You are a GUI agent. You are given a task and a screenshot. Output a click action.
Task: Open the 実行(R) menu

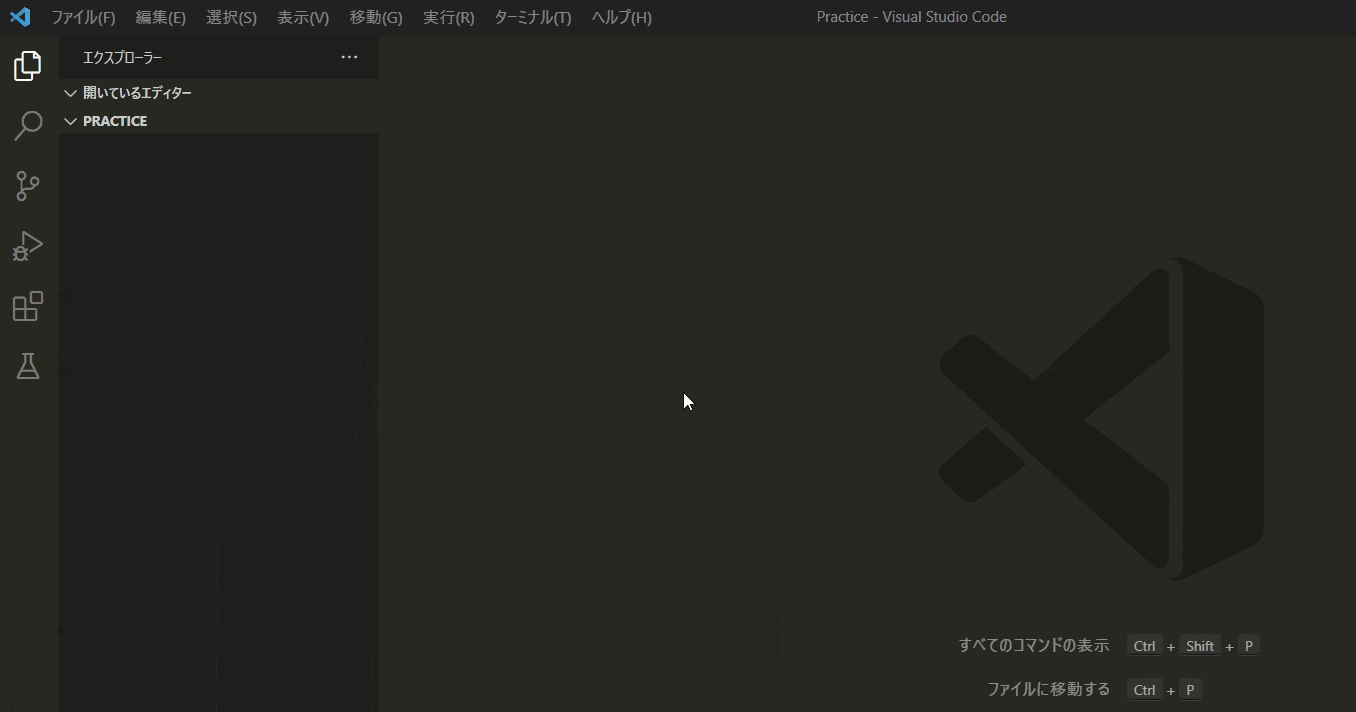tap(448, 17)
